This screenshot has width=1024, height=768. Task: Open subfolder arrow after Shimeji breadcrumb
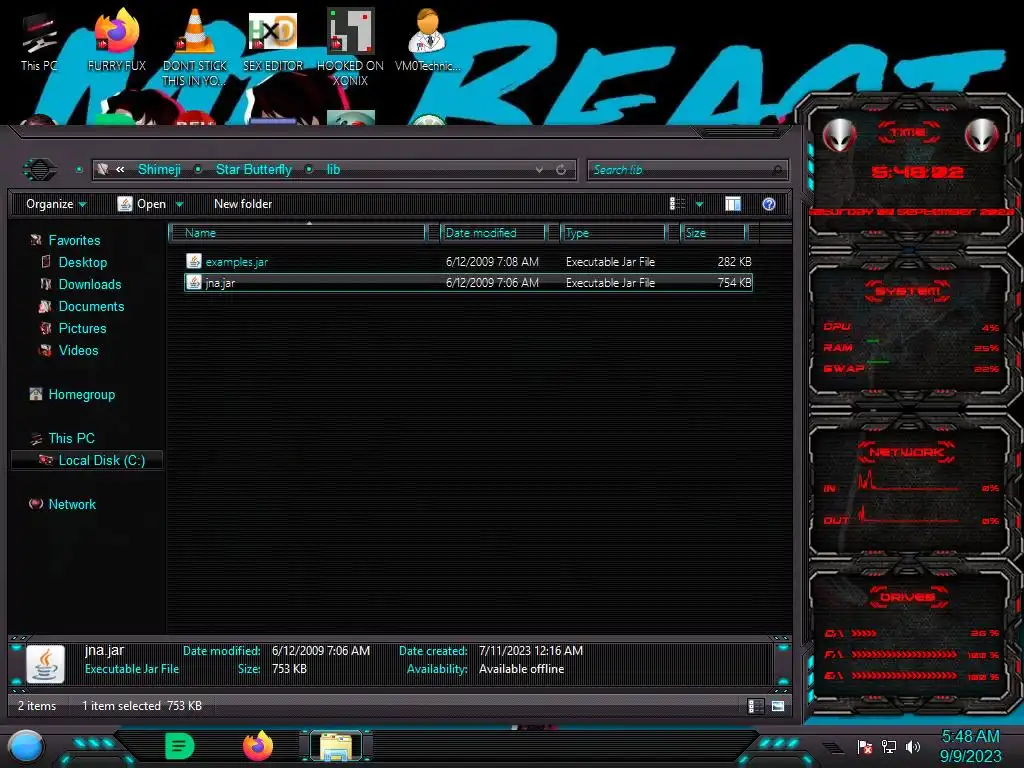(x=198, y=170)
